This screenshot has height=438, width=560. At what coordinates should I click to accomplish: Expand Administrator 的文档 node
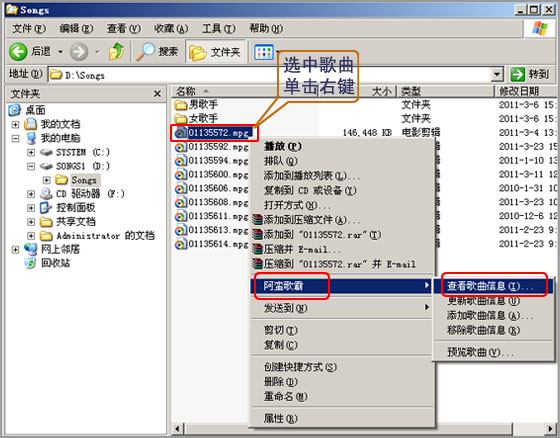tap(31, 236)
